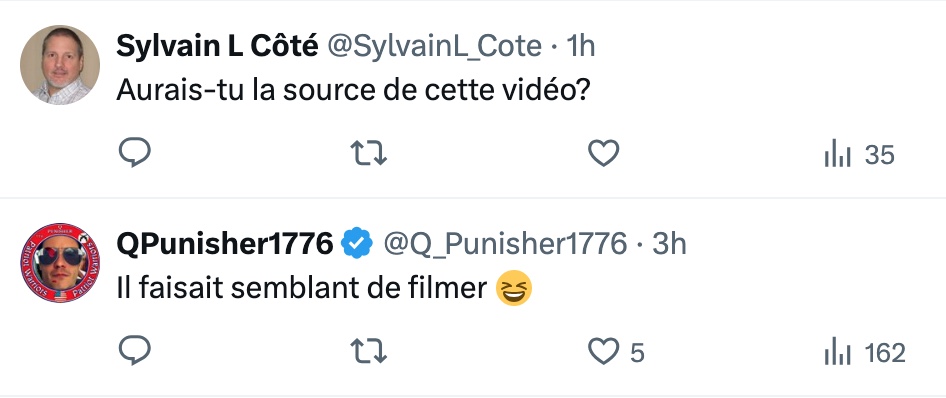The width and height of the screenshot is (946, 398).
Task: Open tweet text "Il faisait semblant de filmer"
Action: click(x=302, y=288)
